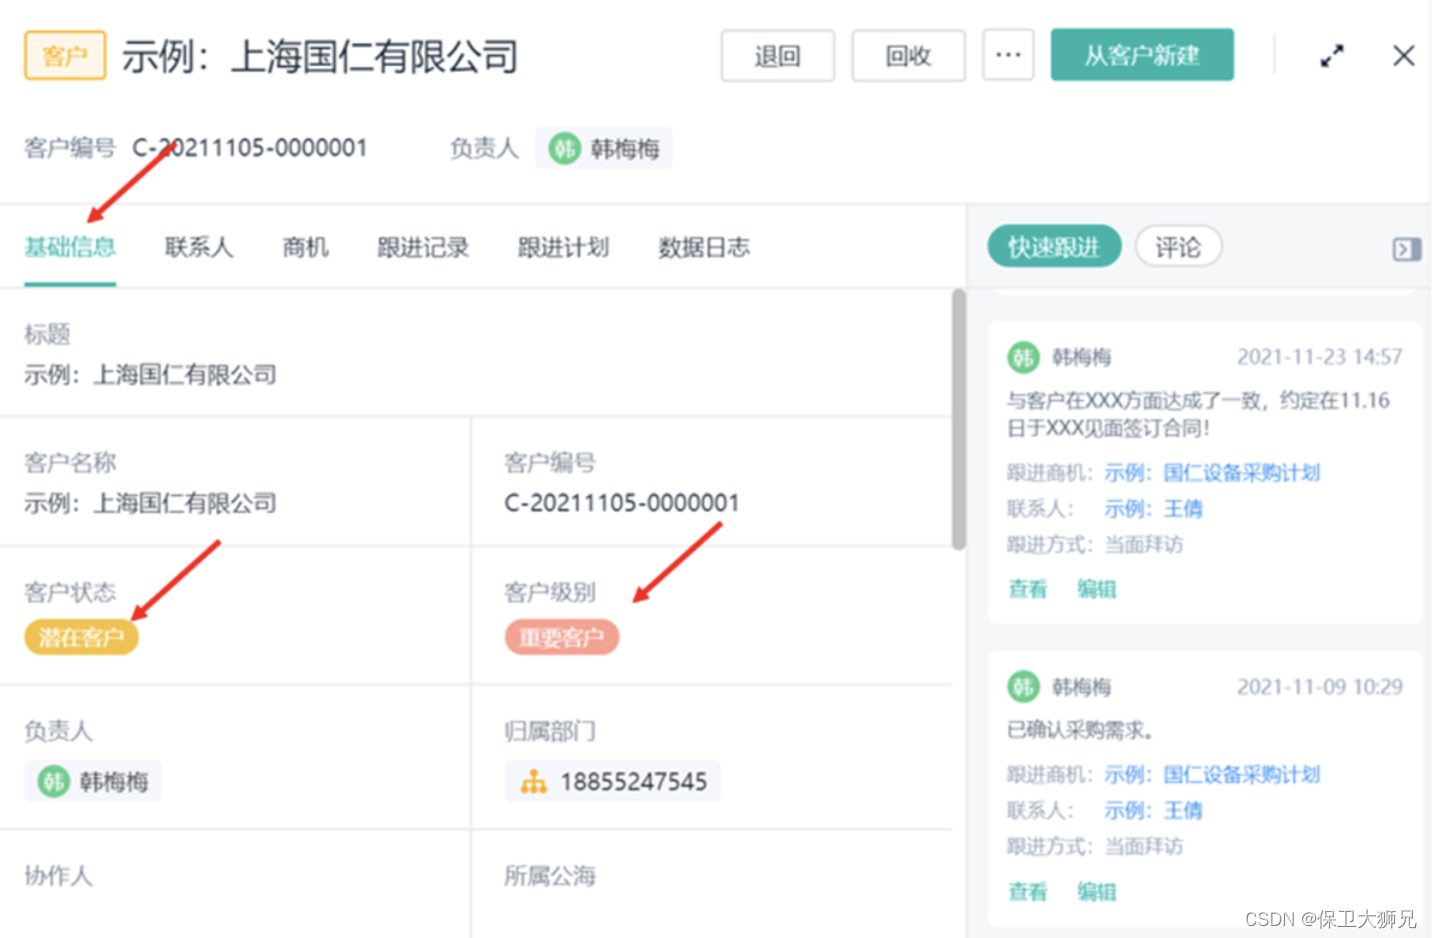Image resolution: width=1432 pixels, height=938 pixels.
Task: Click the 潜在客户 status tag
Action: tap(81, 637)
